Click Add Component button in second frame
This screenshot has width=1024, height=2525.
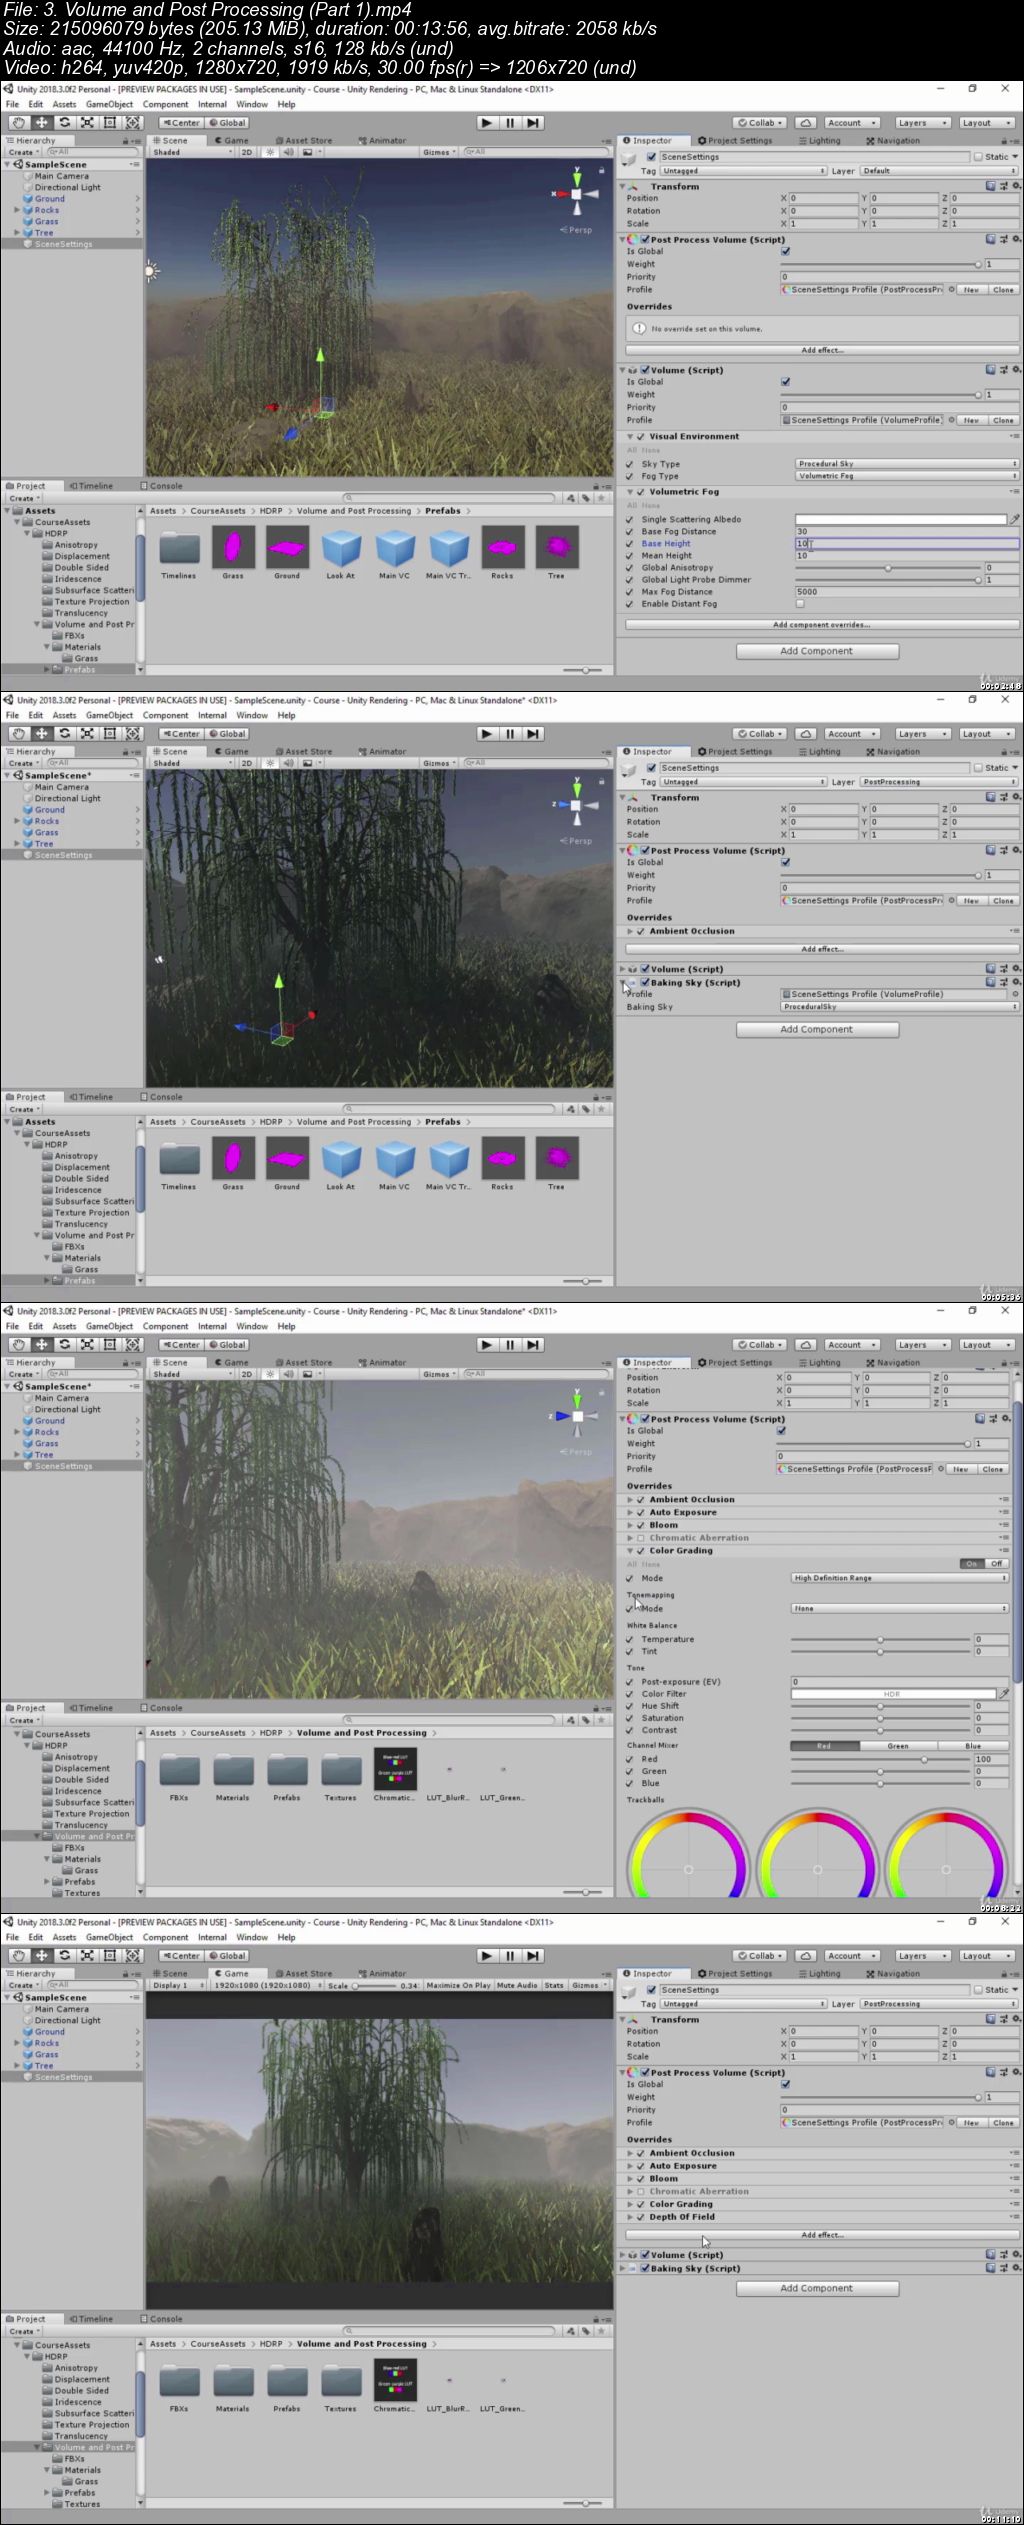(817, 1029)
